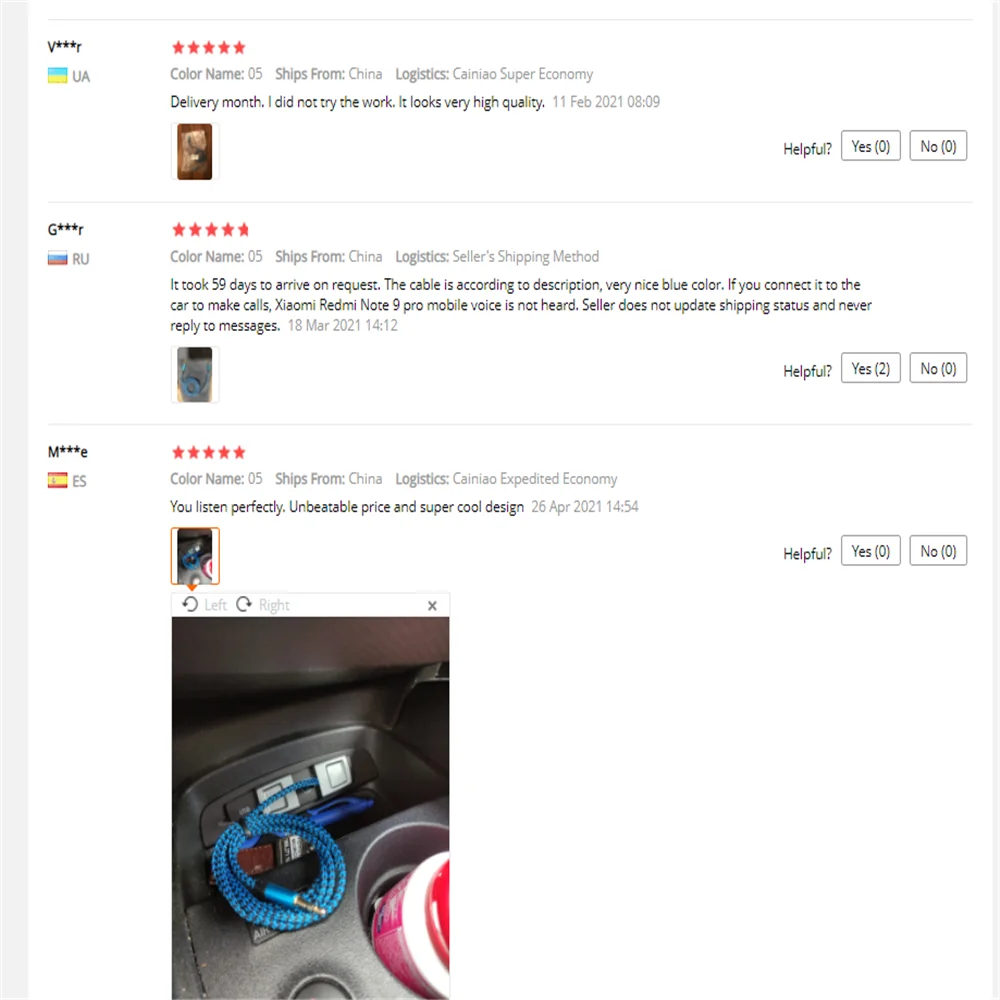Screen dimensions: 1000x1000
Task: Open V***r's brown review photo thumbnail
Action: tap(195, 152)
